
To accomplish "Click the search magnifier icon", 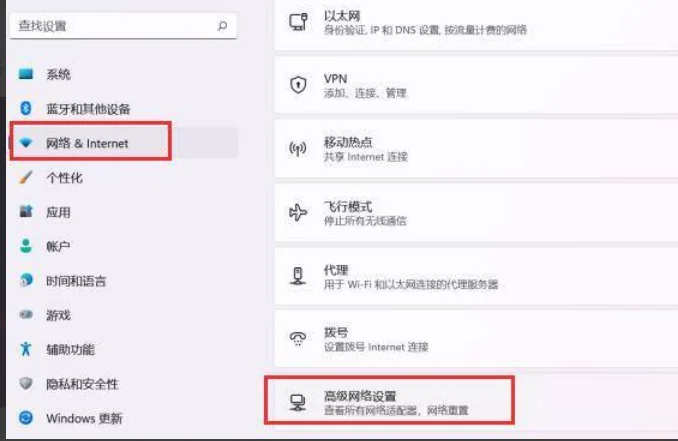I will point(222,26).
